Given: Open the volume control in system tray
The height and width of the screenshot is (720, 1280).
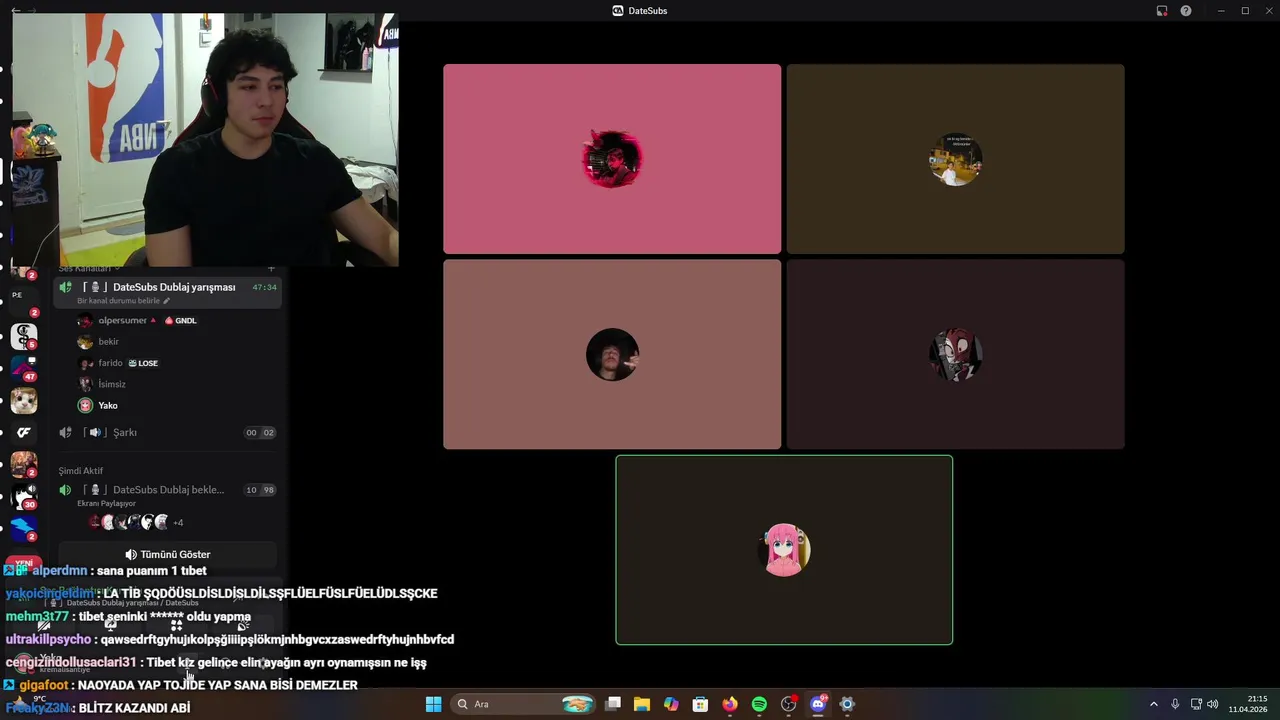Looking at the screenshot, I should 1213,704.
